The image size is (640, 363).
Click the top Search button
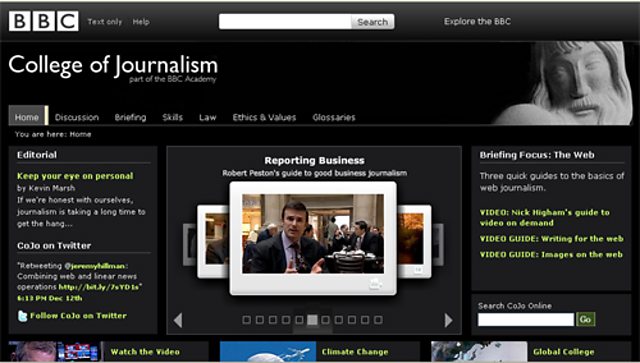pyautogui.click(x=372, y=22)
